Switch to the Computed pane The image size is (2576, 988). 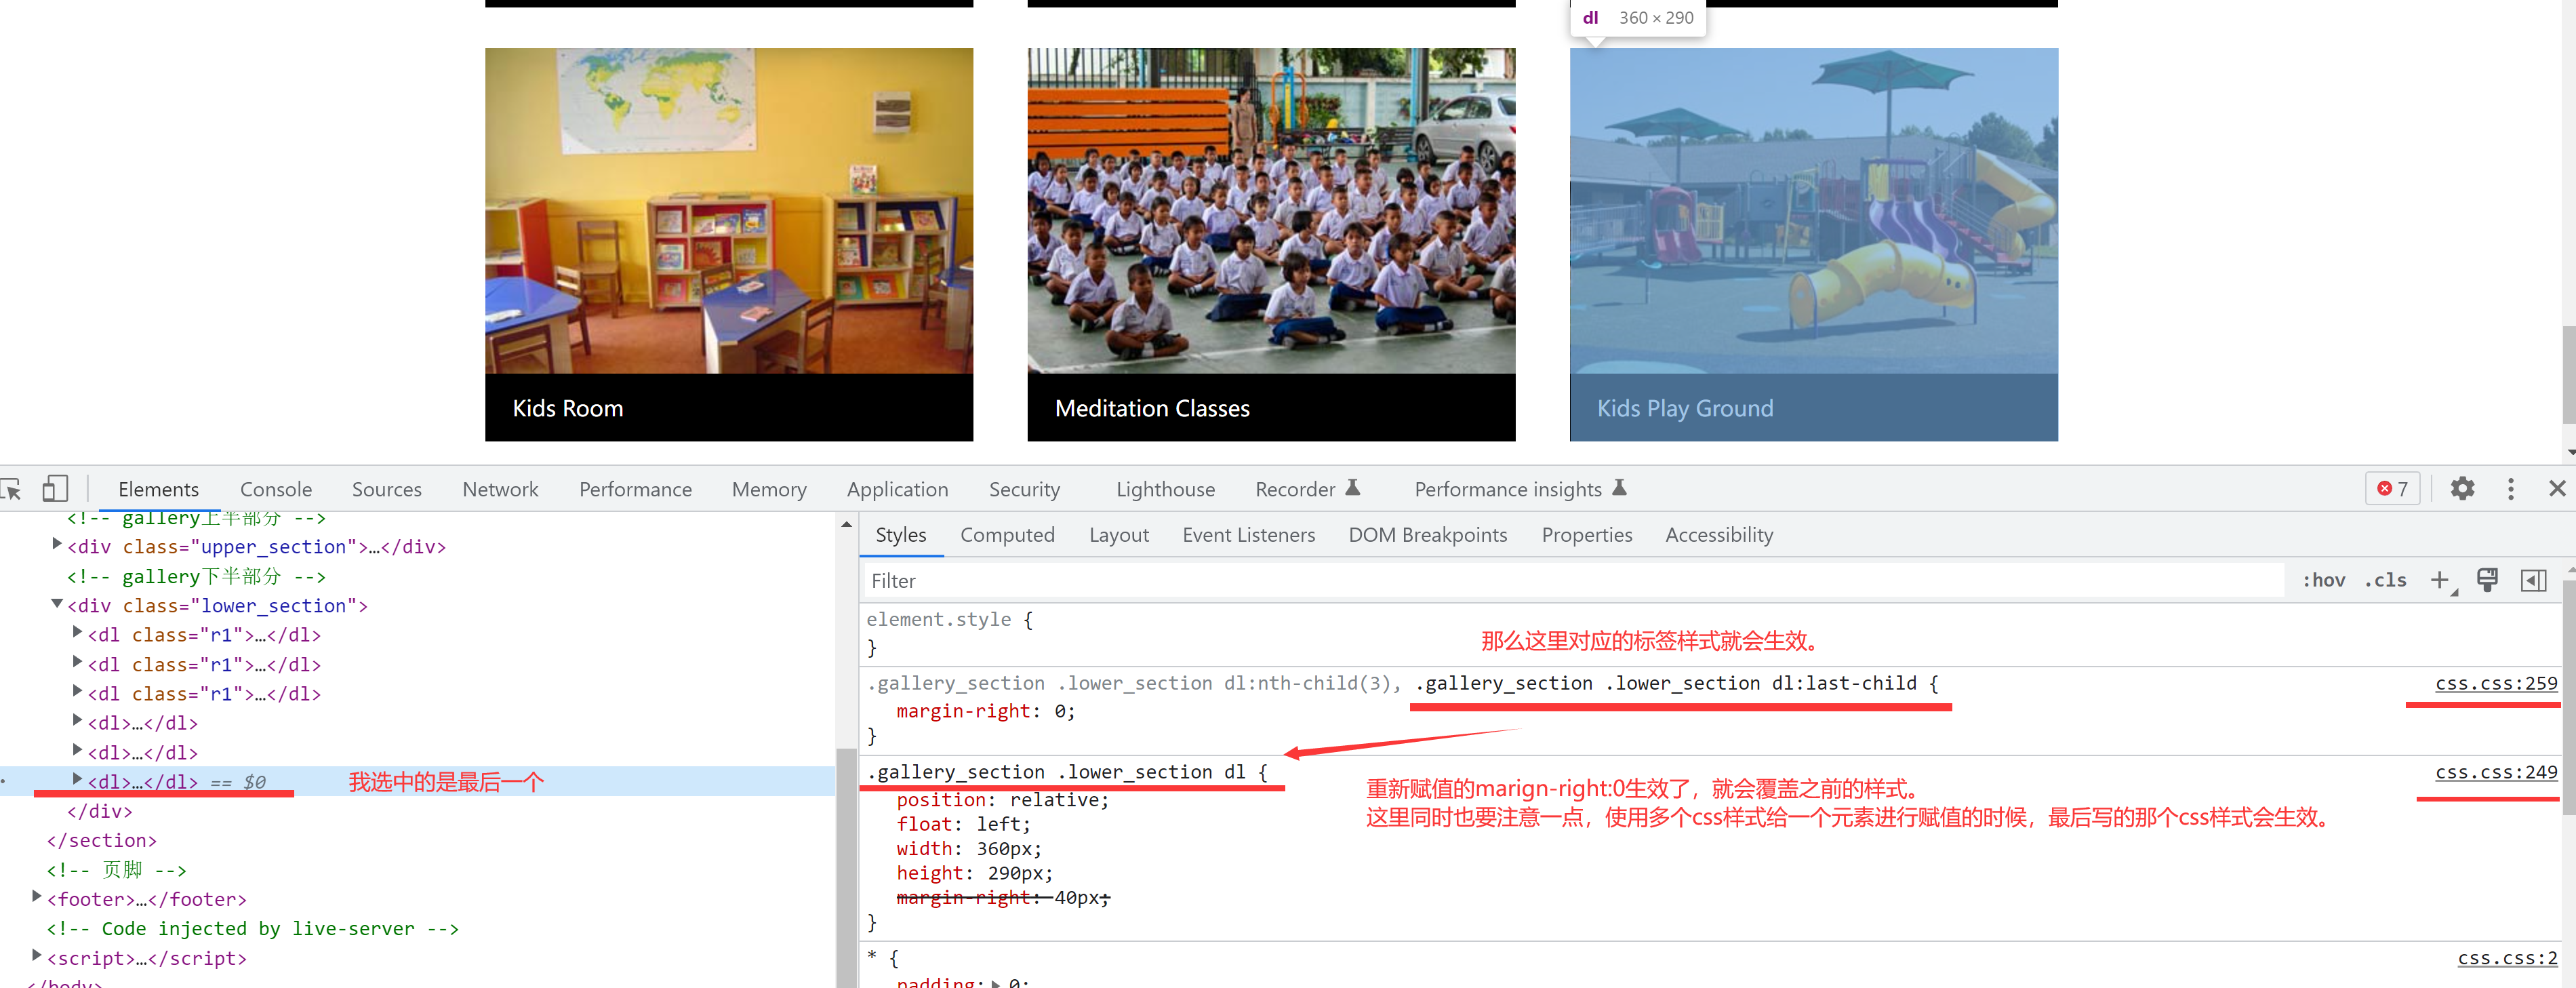point(1007,535)
